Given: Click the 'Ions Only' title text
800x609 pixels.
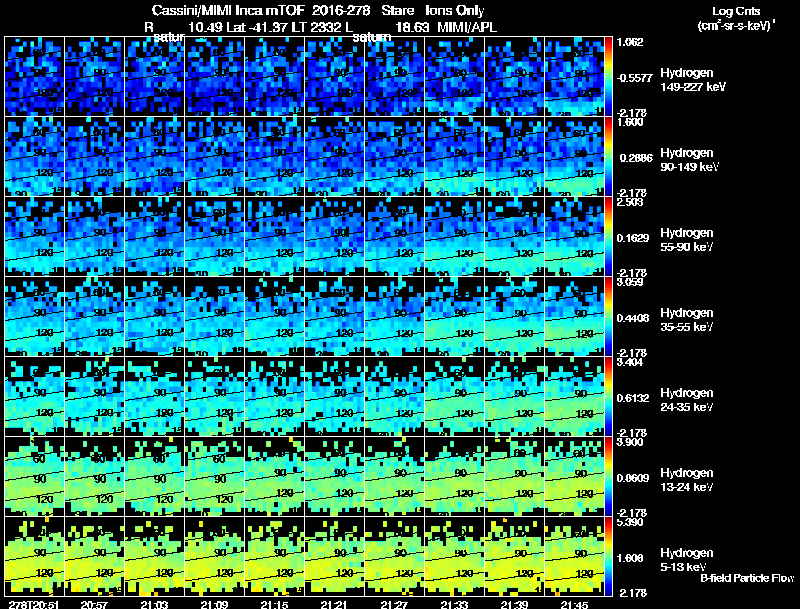Looking at the screenshot, I should (454, 10).
